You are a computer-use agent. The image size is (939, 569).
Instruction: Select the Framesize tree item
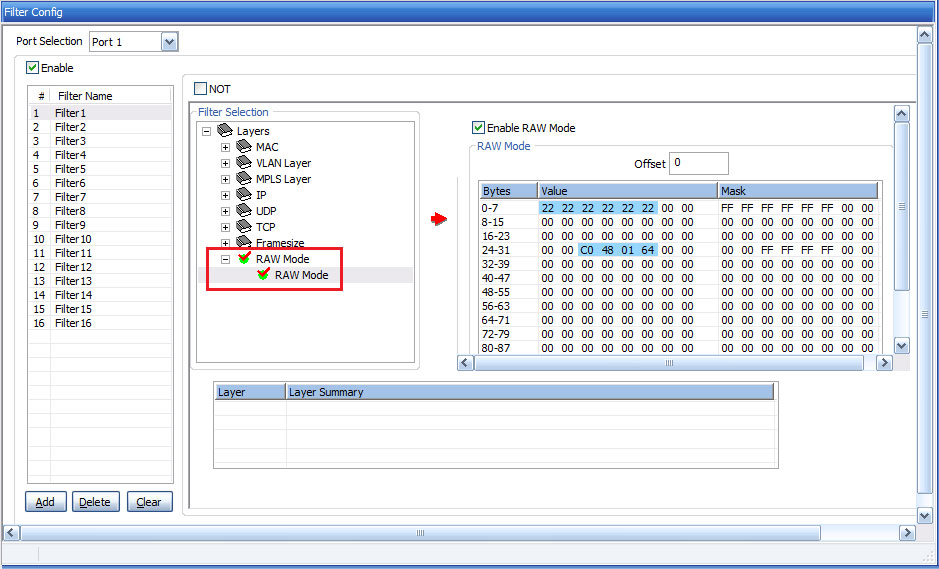point(280,243)
